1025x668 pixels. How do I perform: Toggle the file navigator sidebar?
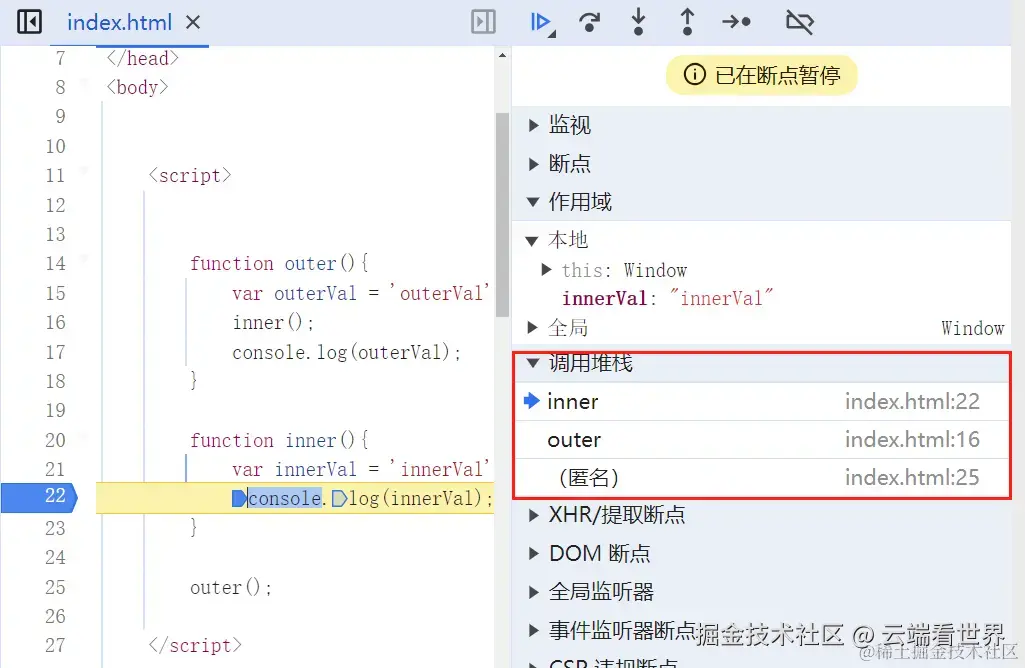point(29,22)
